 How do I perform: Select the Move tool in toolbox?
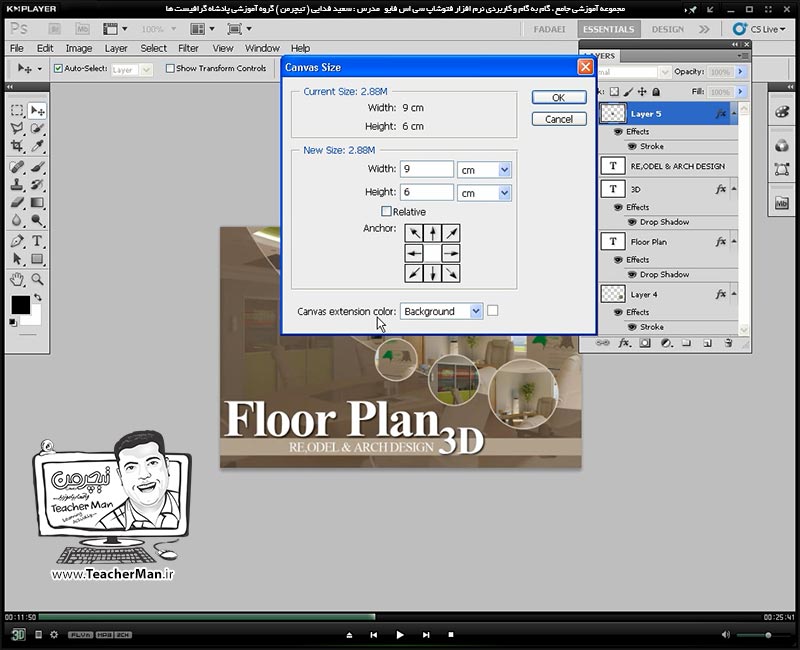pyautogui.click(x=37, y=110)
